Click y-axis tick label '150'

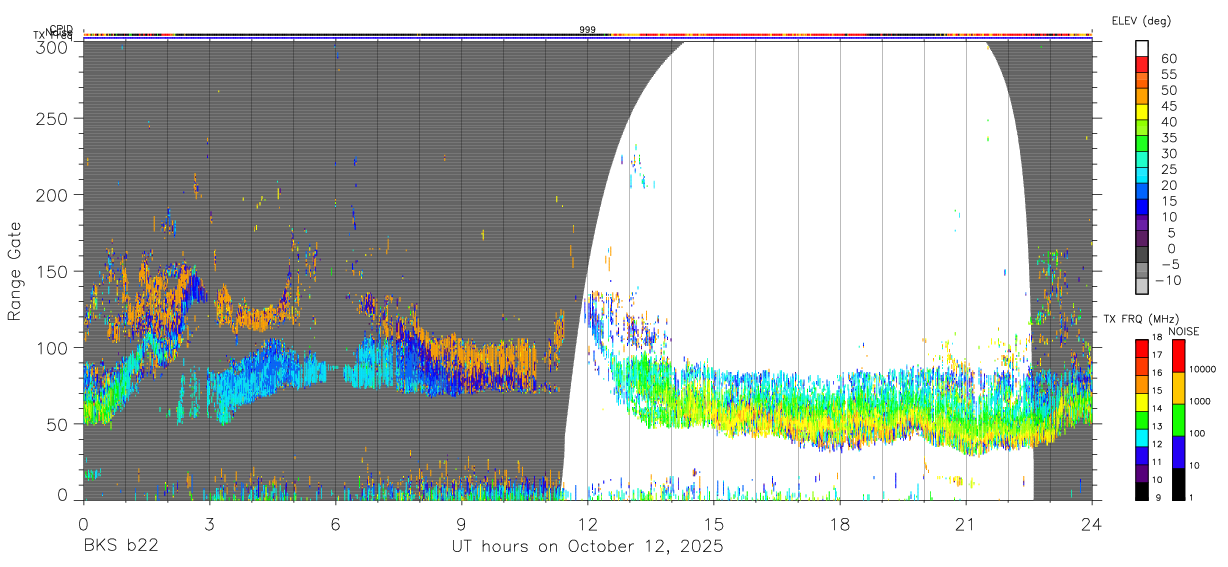53,271
